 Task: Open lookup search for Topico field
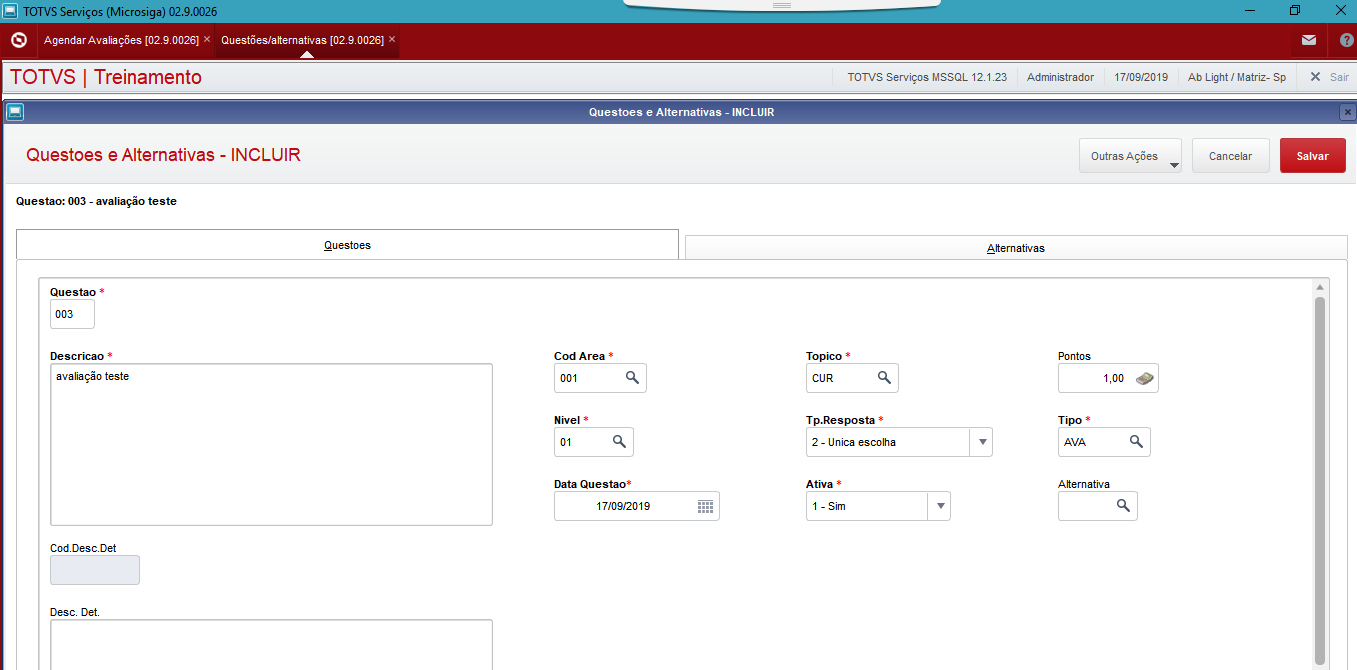pos(884,378)
